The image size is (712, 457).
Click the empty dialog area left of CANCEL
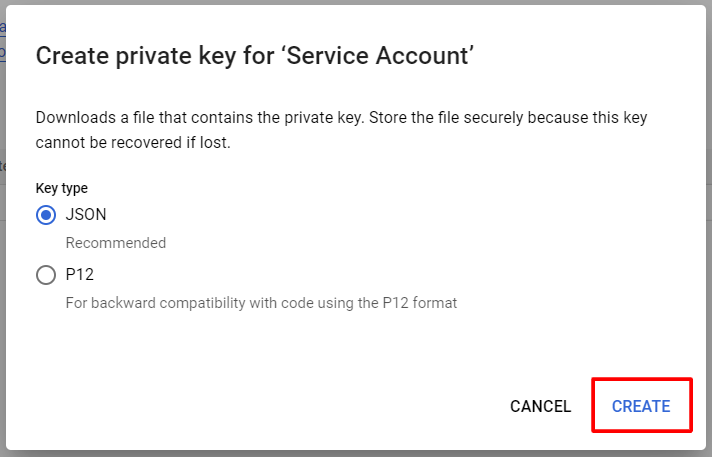(x=272, y=406)
